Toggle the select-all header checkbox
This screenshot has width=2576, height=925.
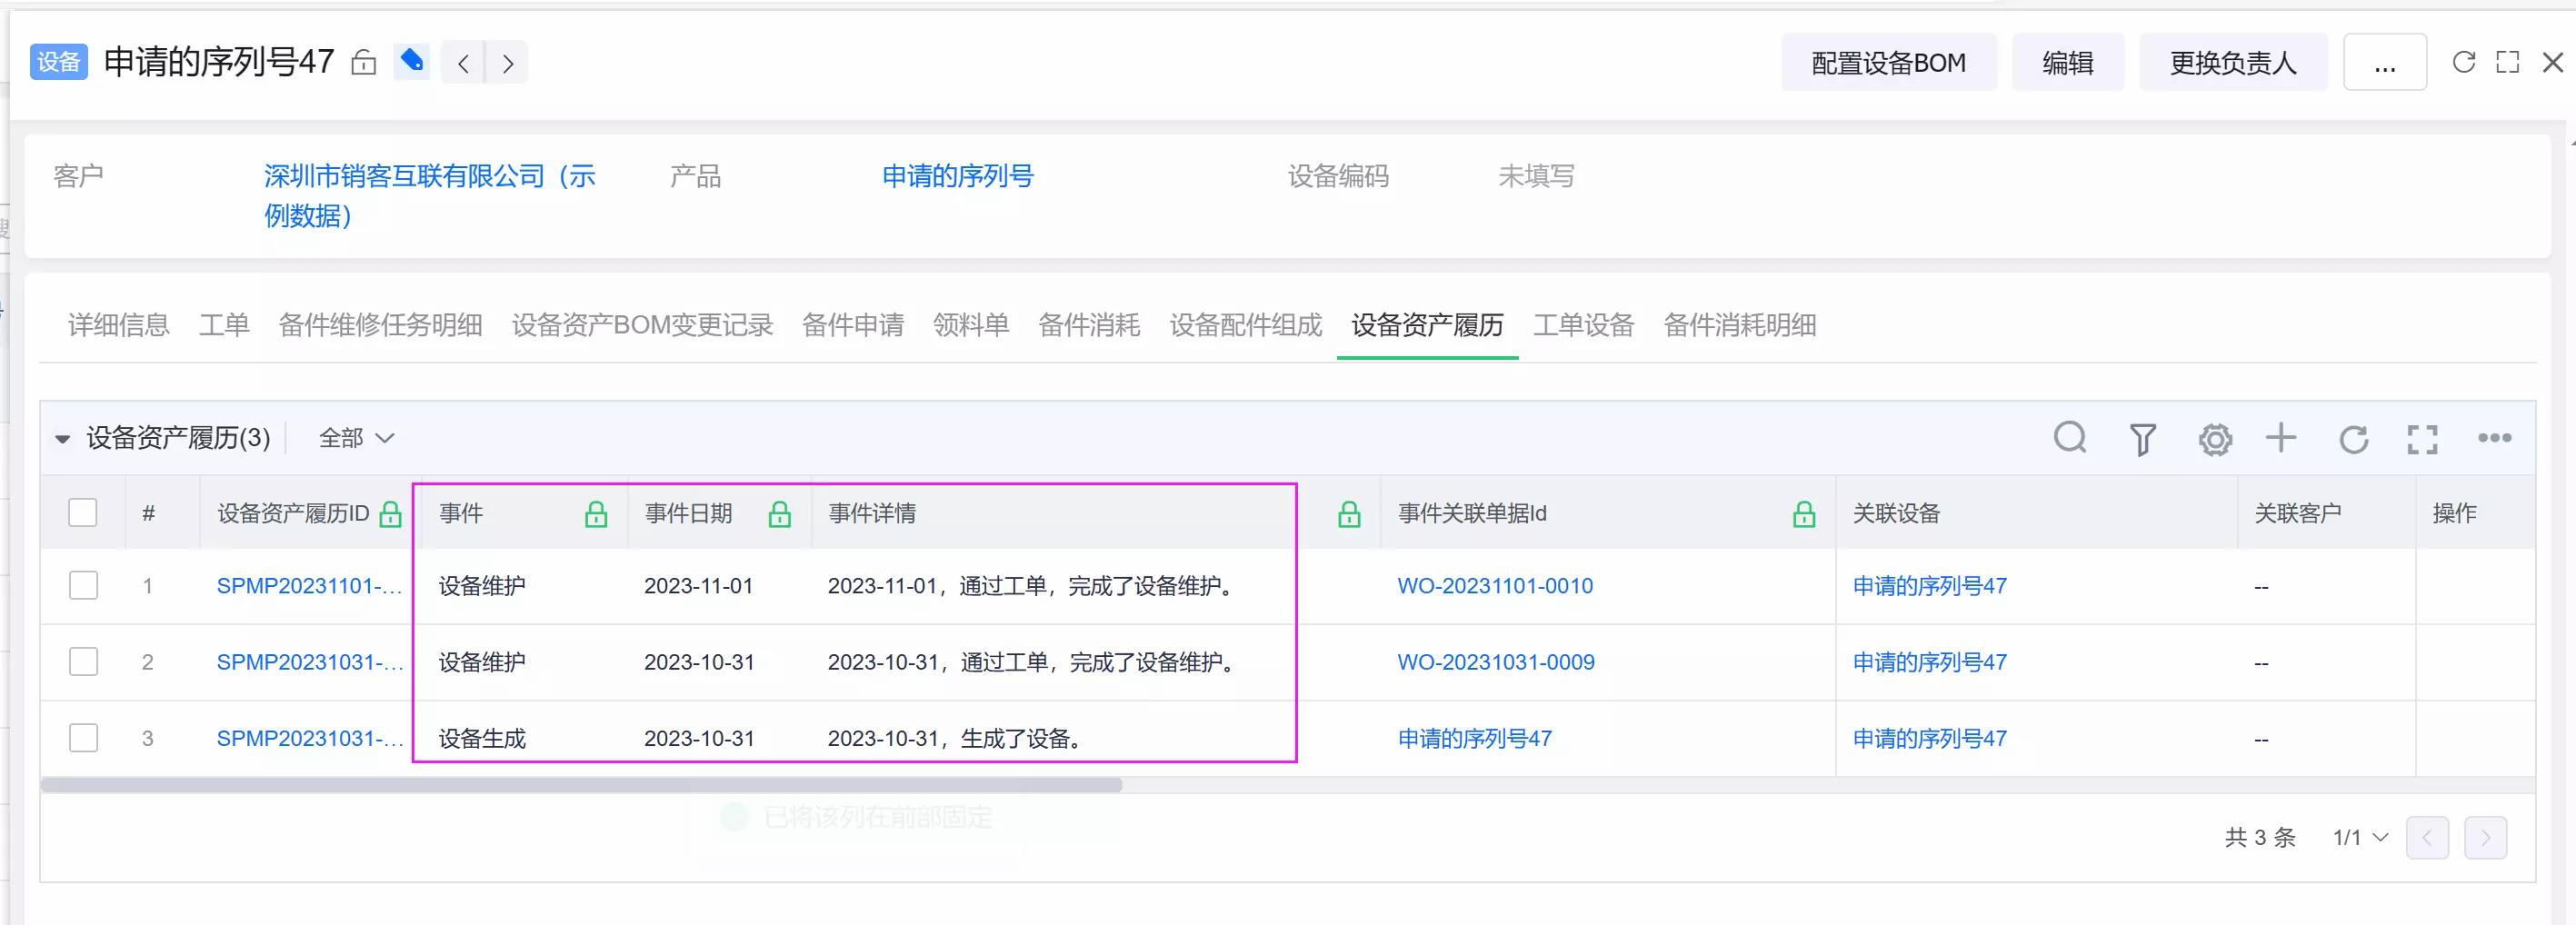[83, 513]
